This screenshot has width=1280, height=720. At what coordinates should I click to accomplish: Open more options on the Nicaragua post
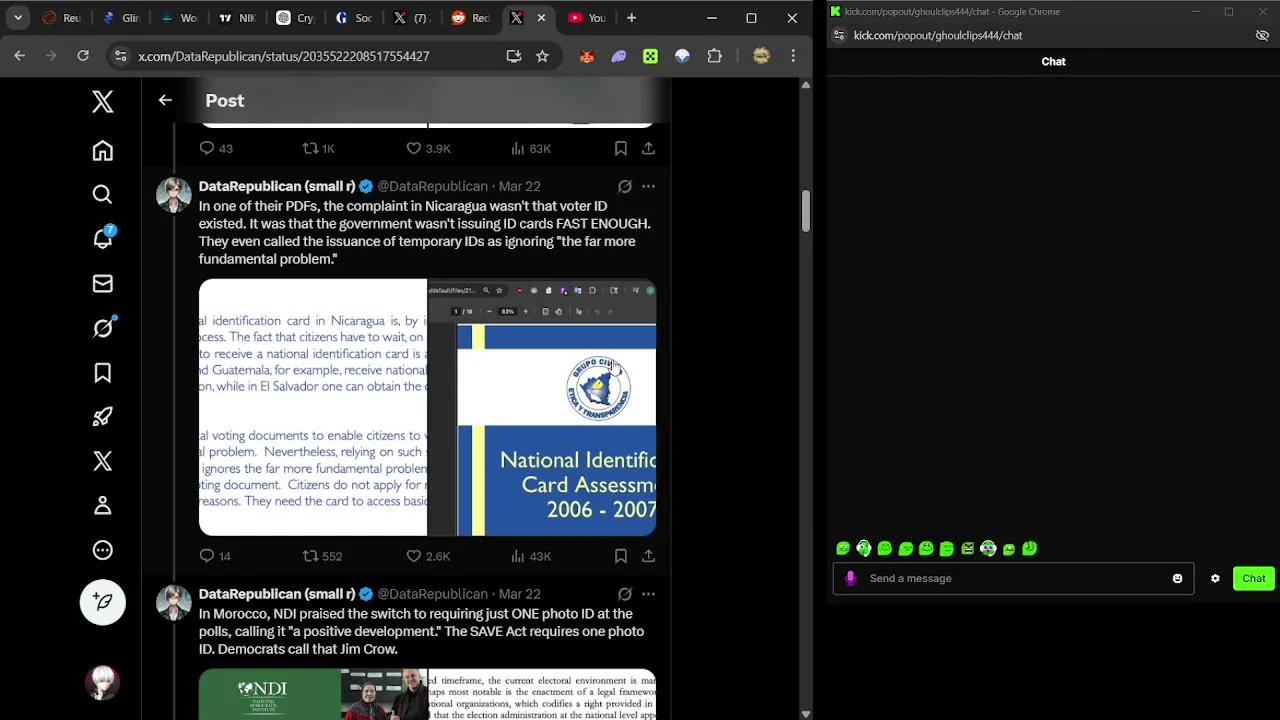click(x=648, y=186)
